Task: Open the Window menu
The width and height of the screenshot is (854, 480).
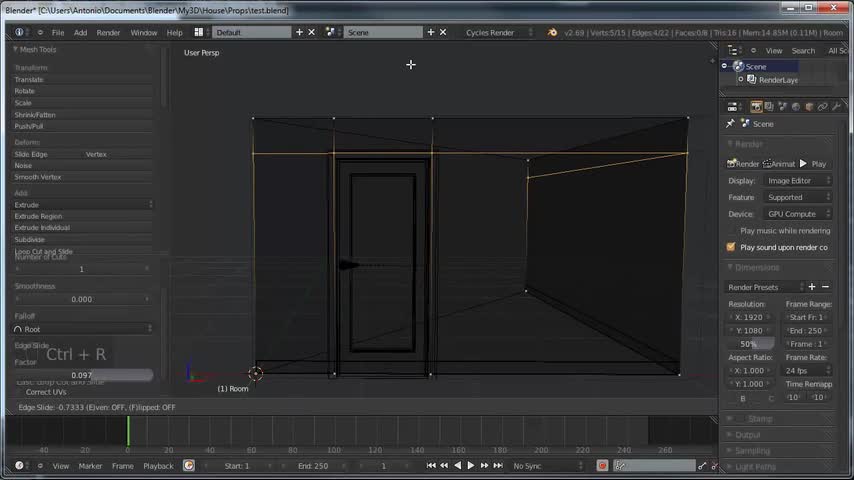Action: 143,33
